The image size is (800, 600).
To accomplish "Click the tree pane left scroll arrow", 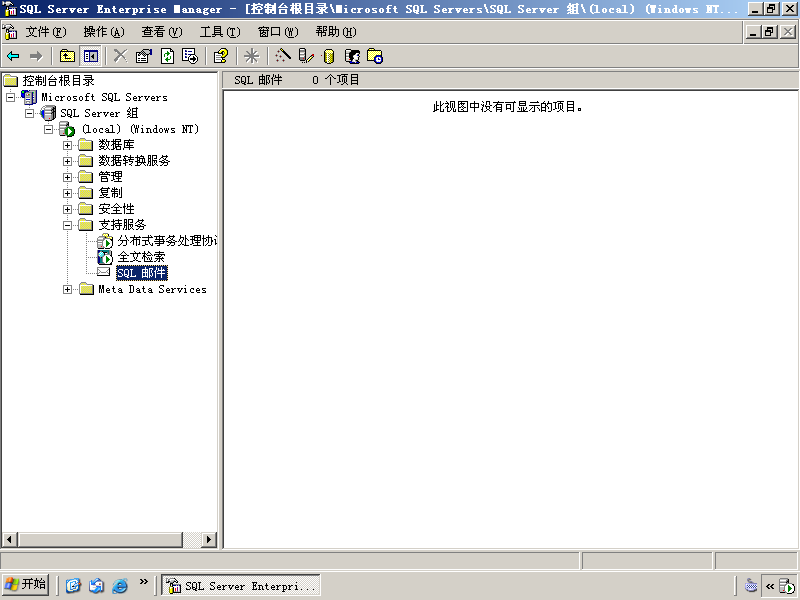I will tap(10, 539).
